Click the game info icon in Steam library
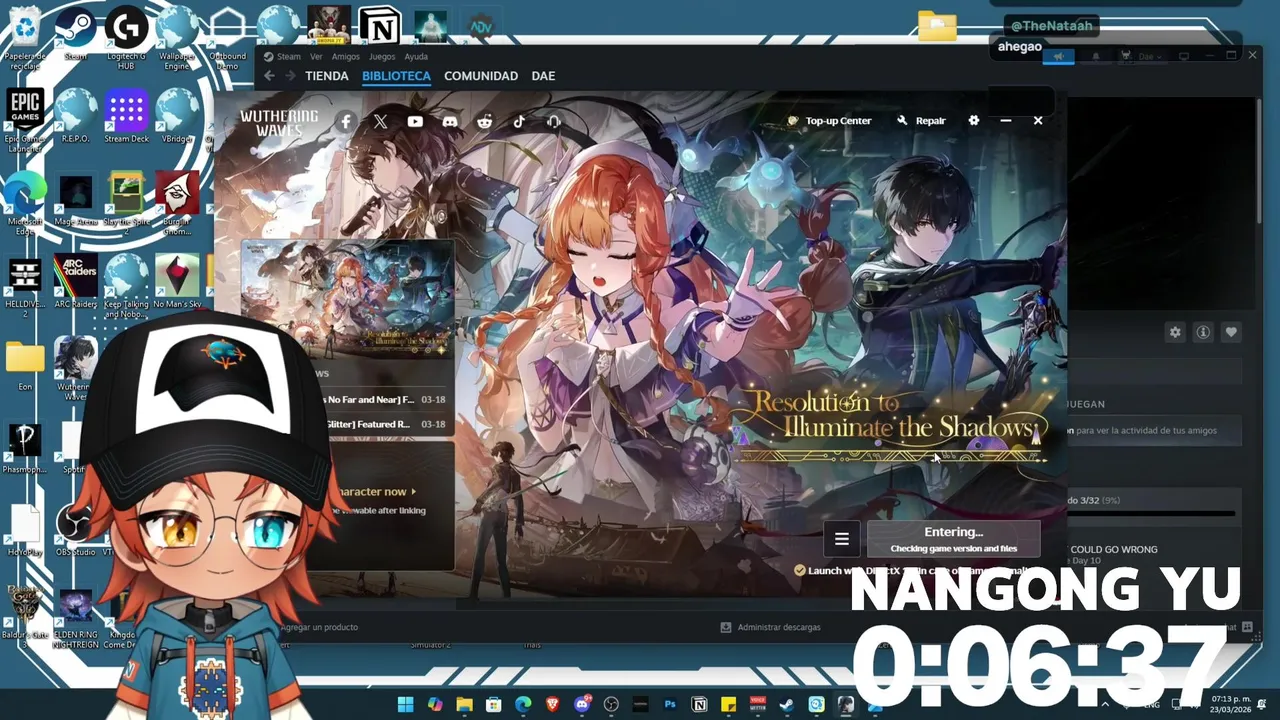Viewport: 1280px width, 720px height. [1203, 332]
